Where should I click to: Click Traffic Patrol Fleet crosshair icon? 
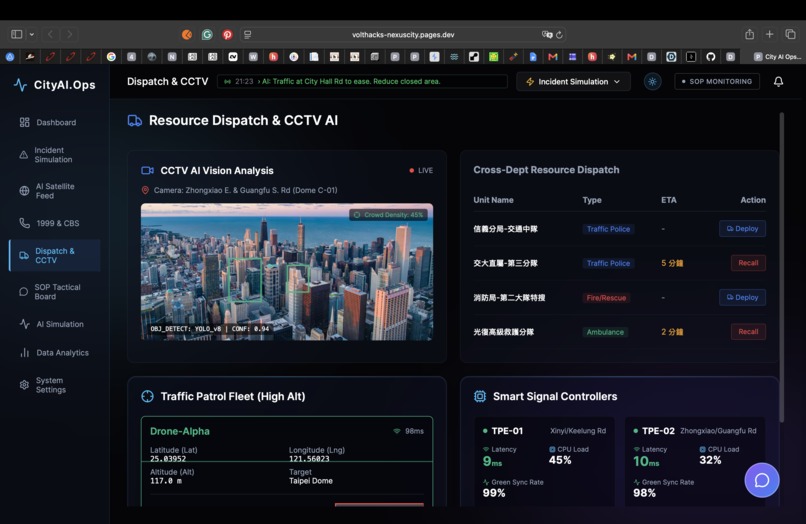tap(148, 396)
